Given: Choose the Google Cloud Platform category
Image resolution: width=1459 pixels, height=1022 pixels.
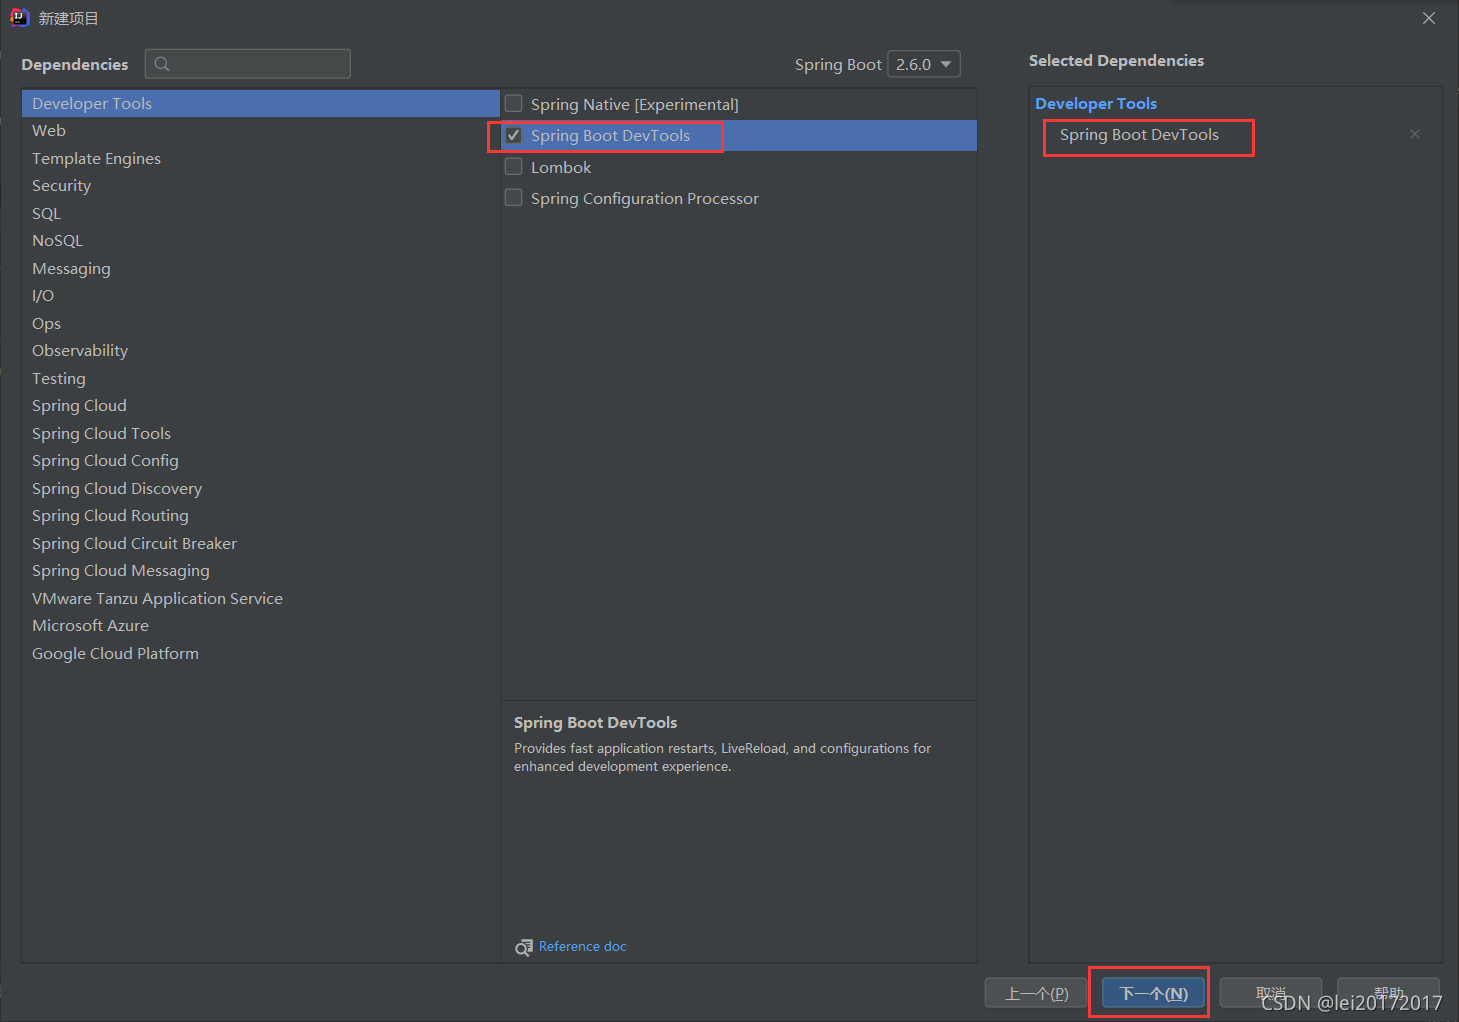Looking at the screenshot, I should 261,653.
